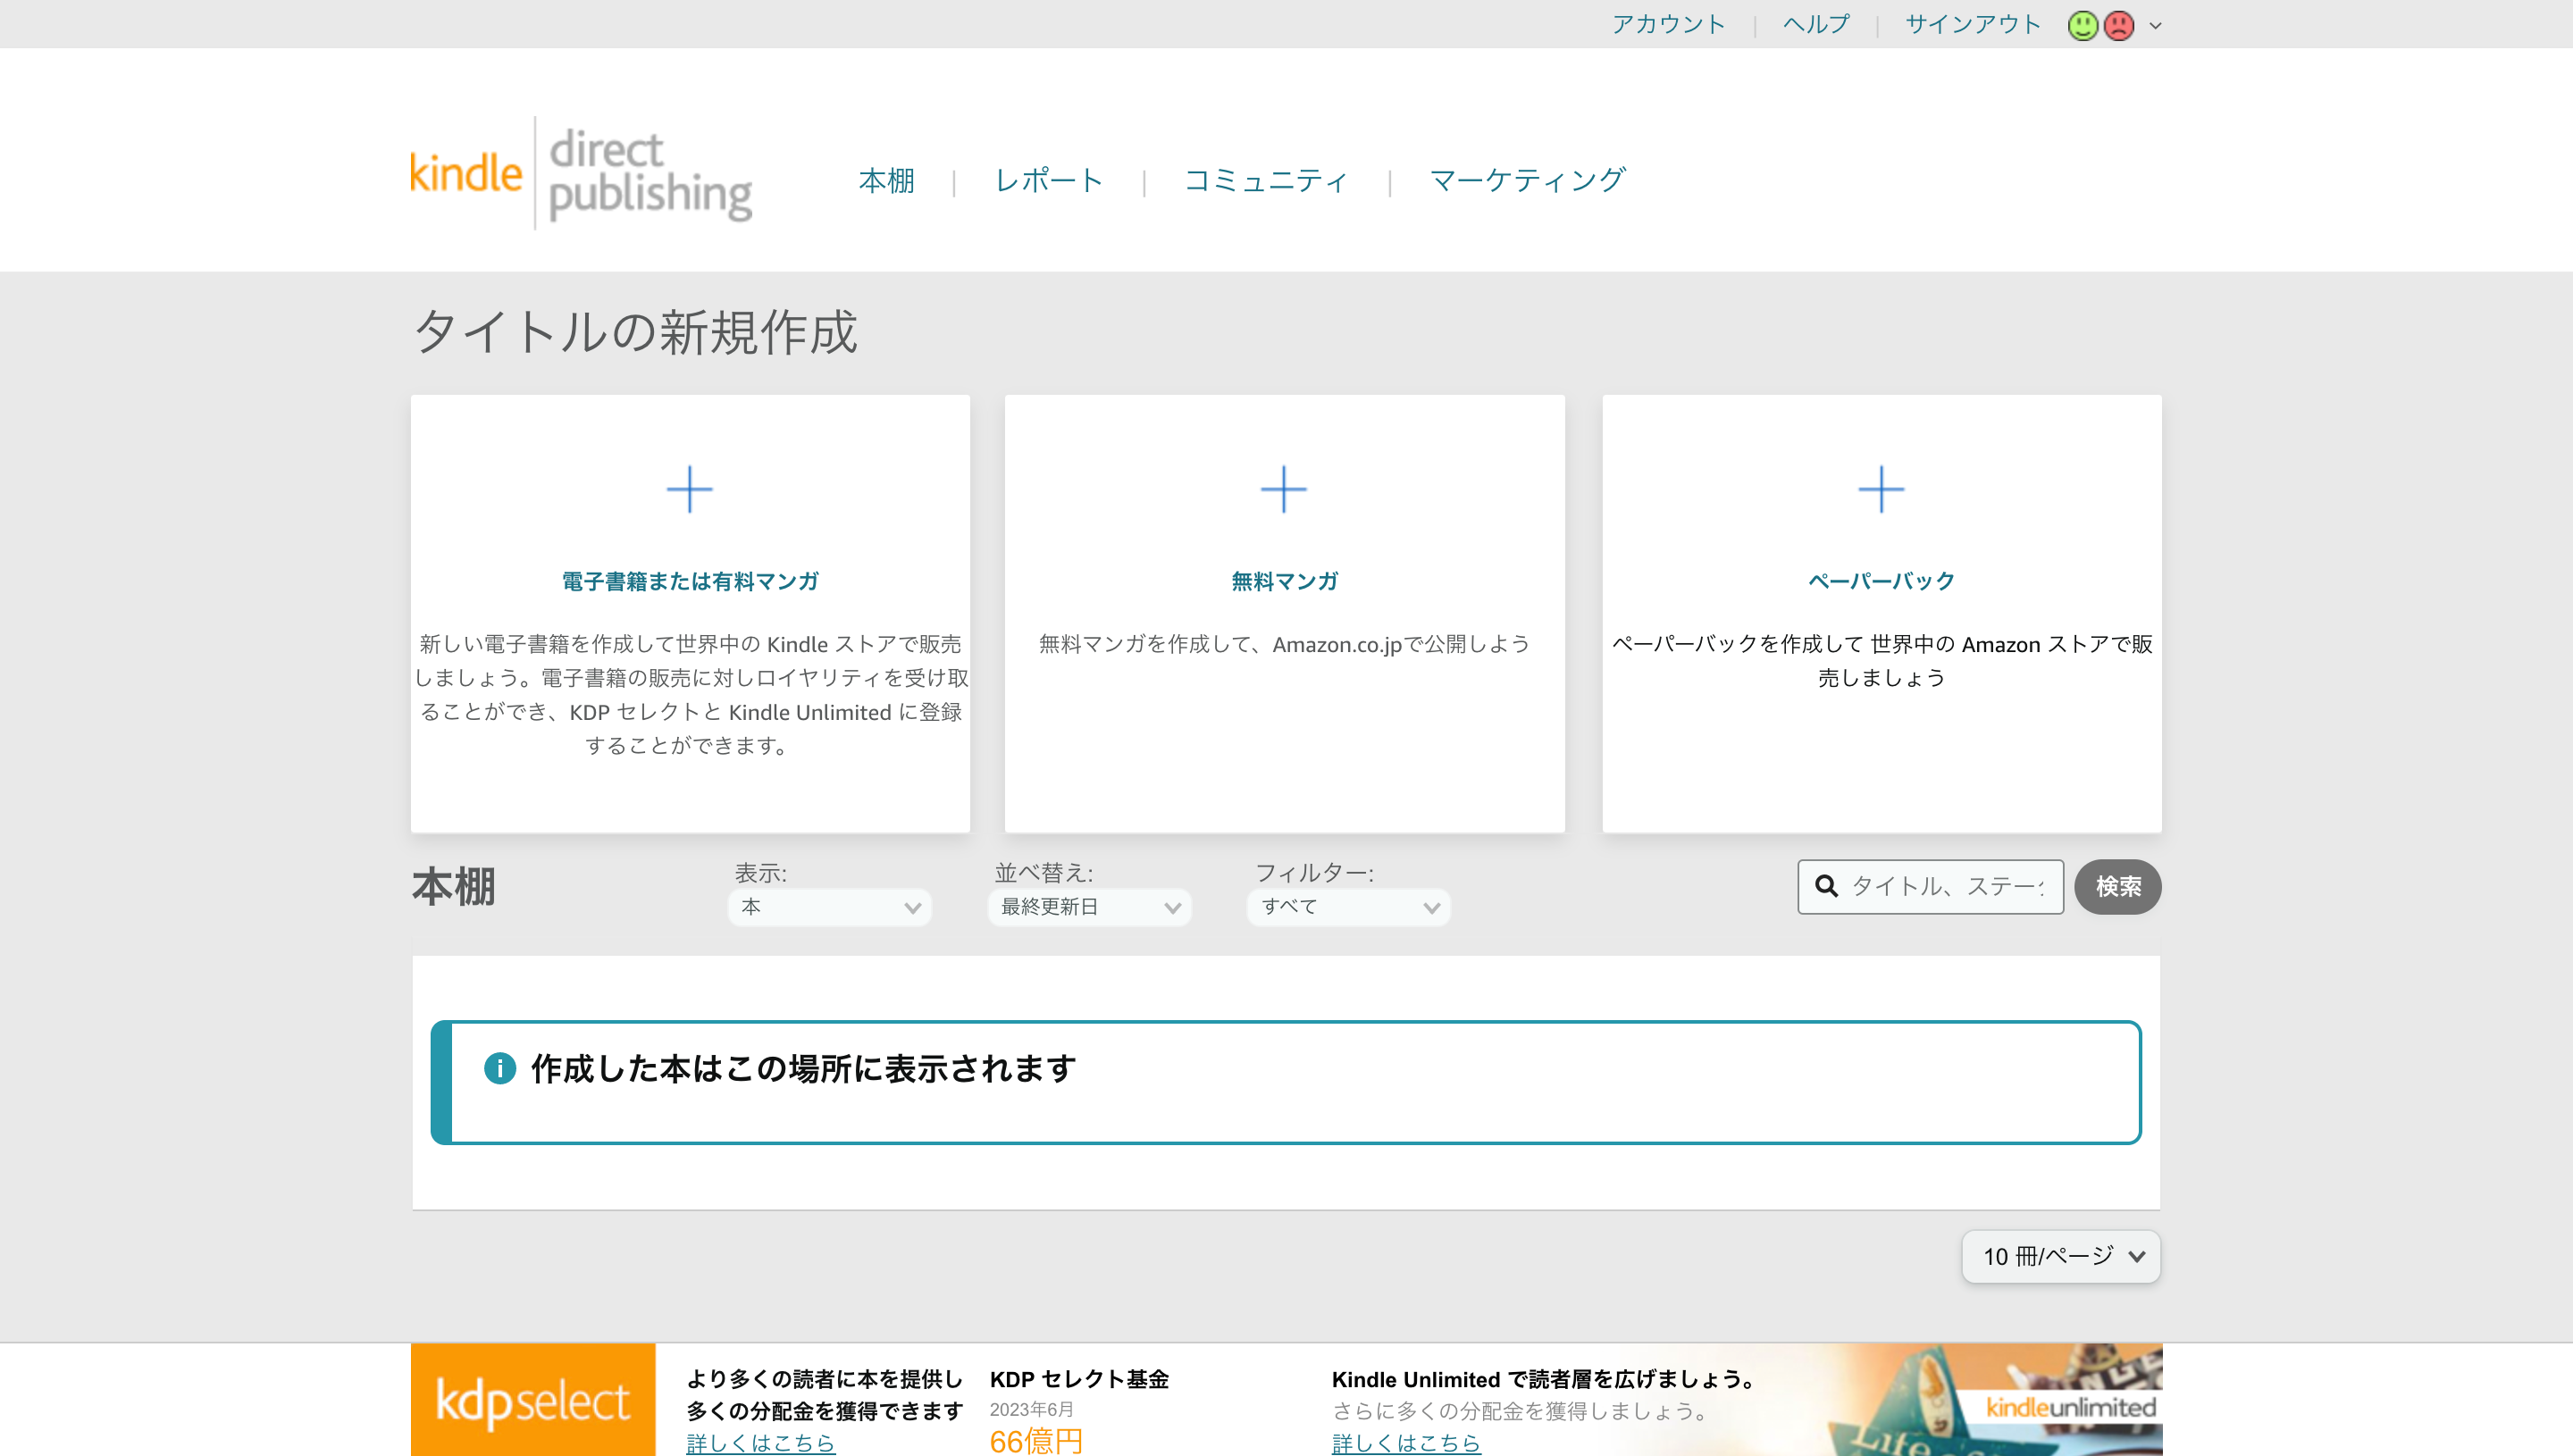Screen dimensions: 2573x1456
Task: Click the KDP セレクト基金 text
Action: pos(1079,1379)
